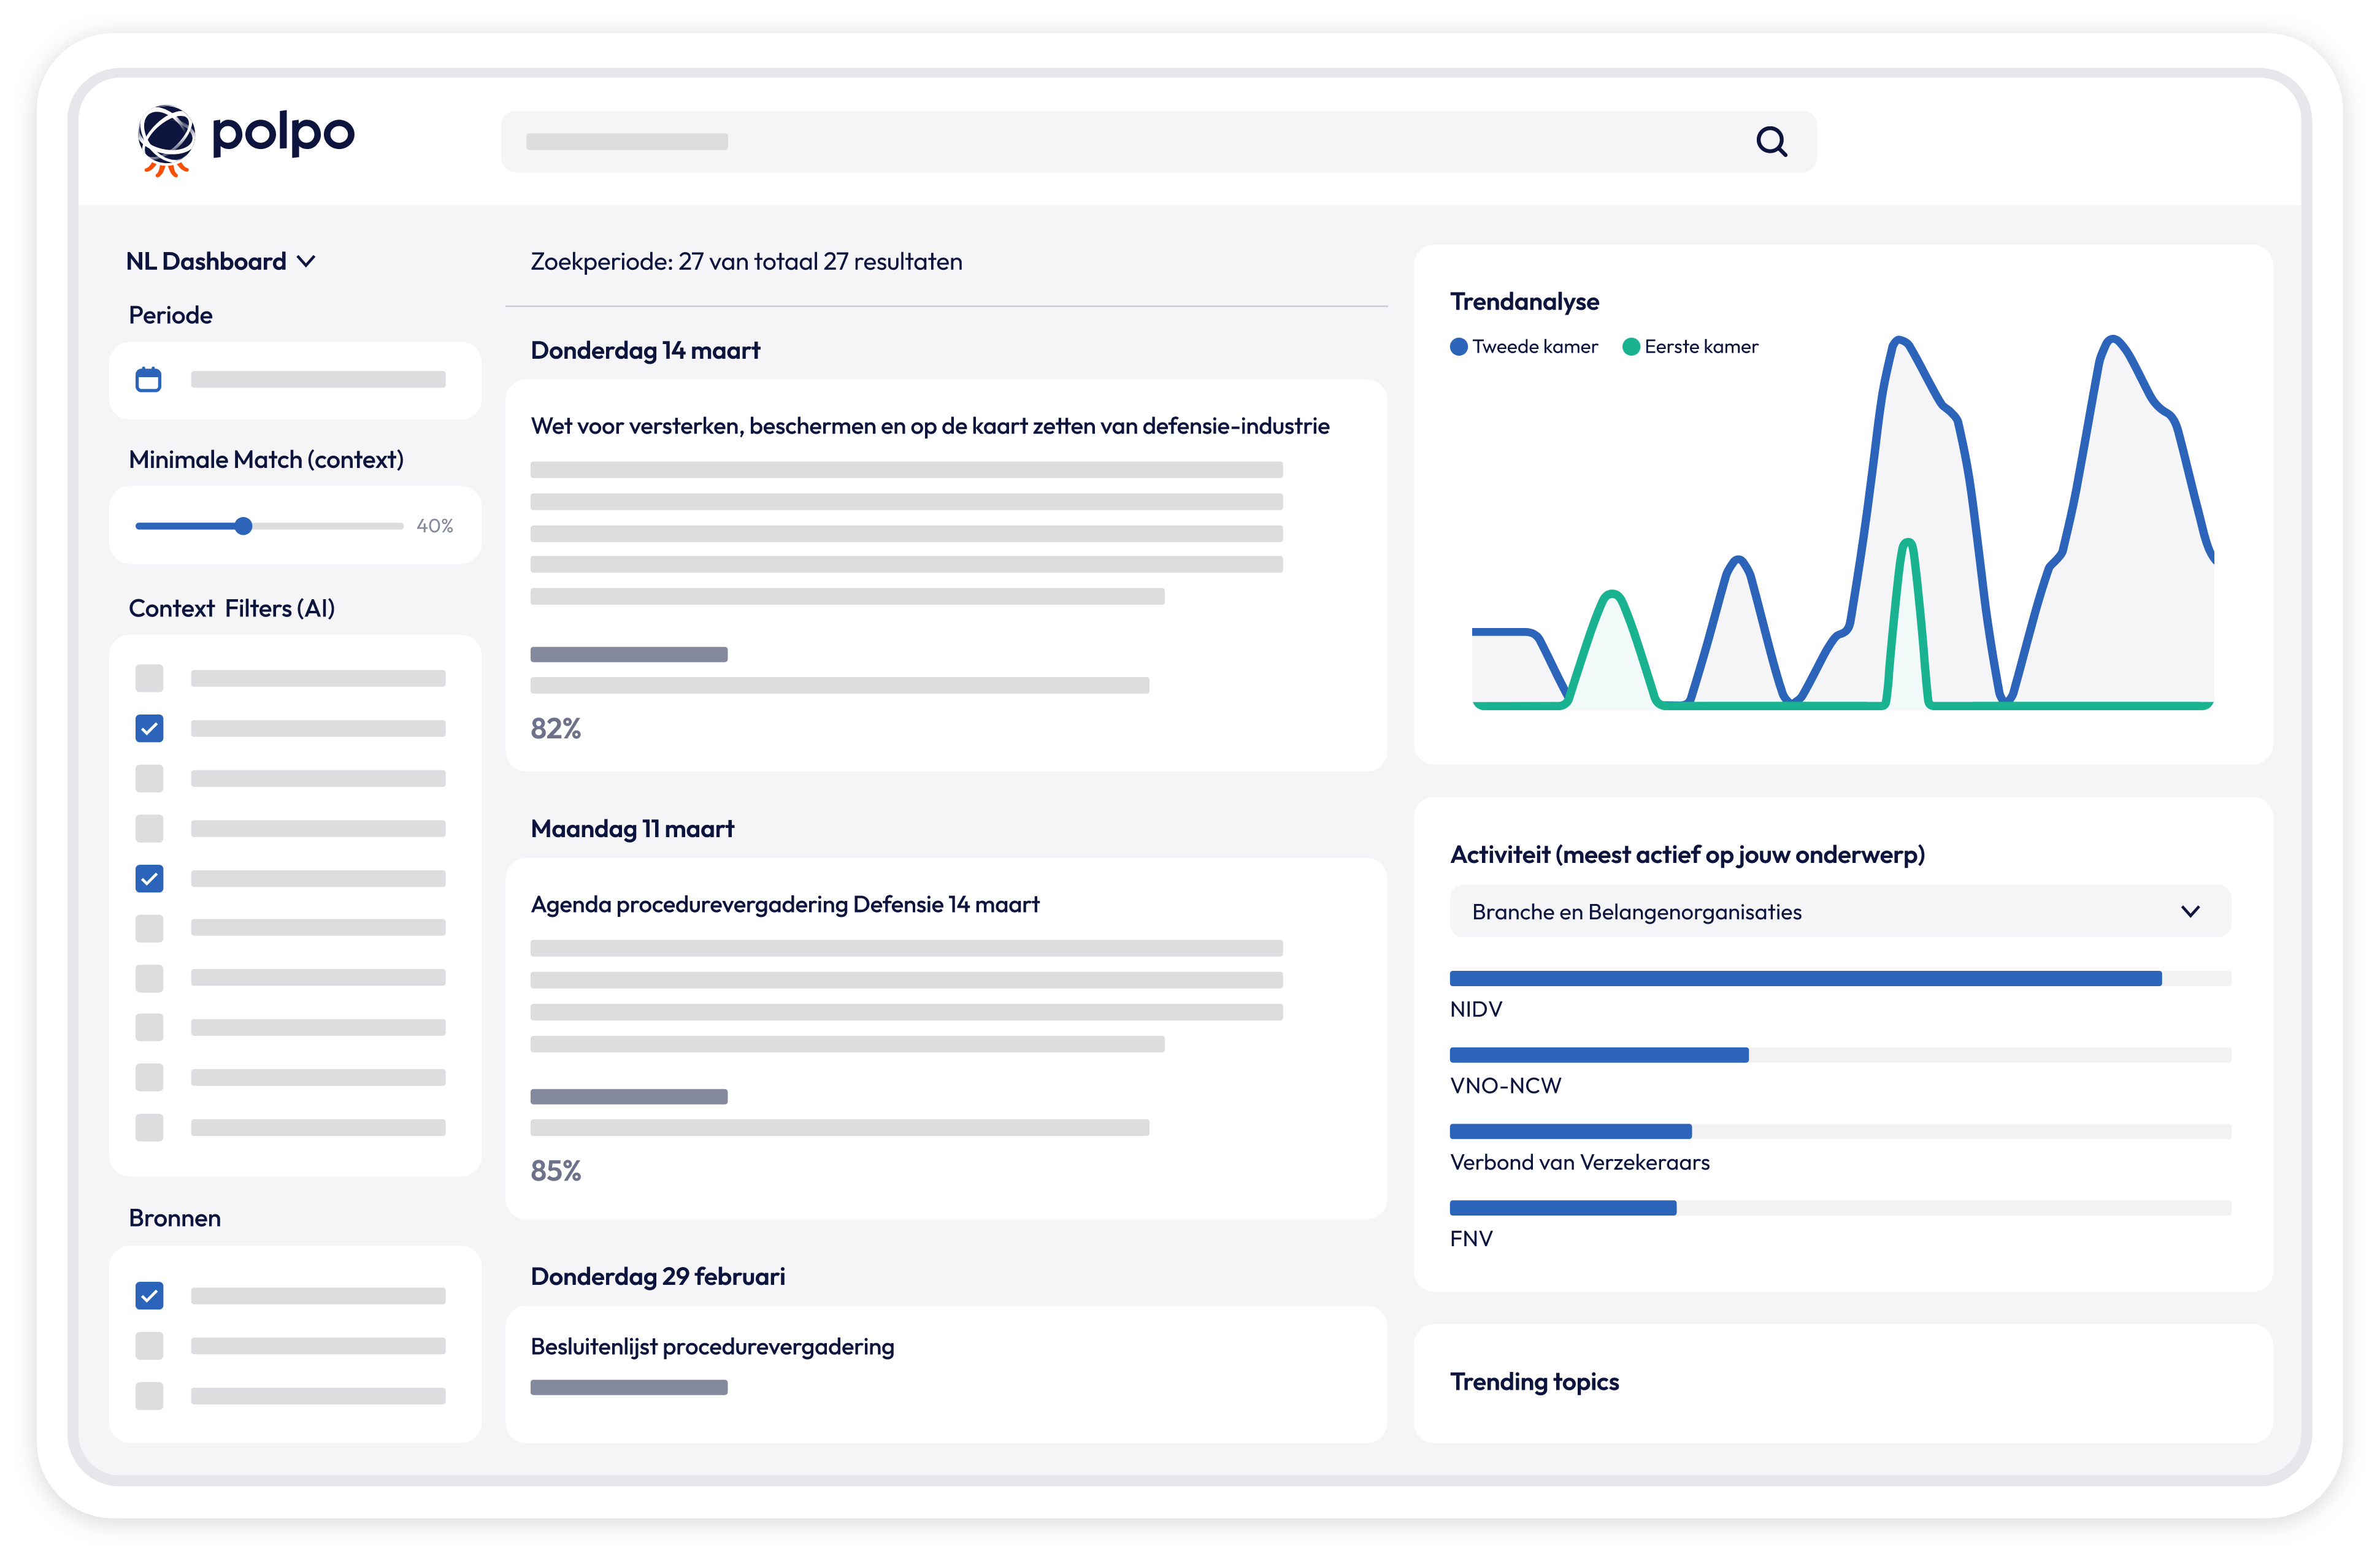The height and width of the screenshot is (1559, 2380).
Task: Open Besluitenlijst procedurevergadering result
Action: (712, 1347)
